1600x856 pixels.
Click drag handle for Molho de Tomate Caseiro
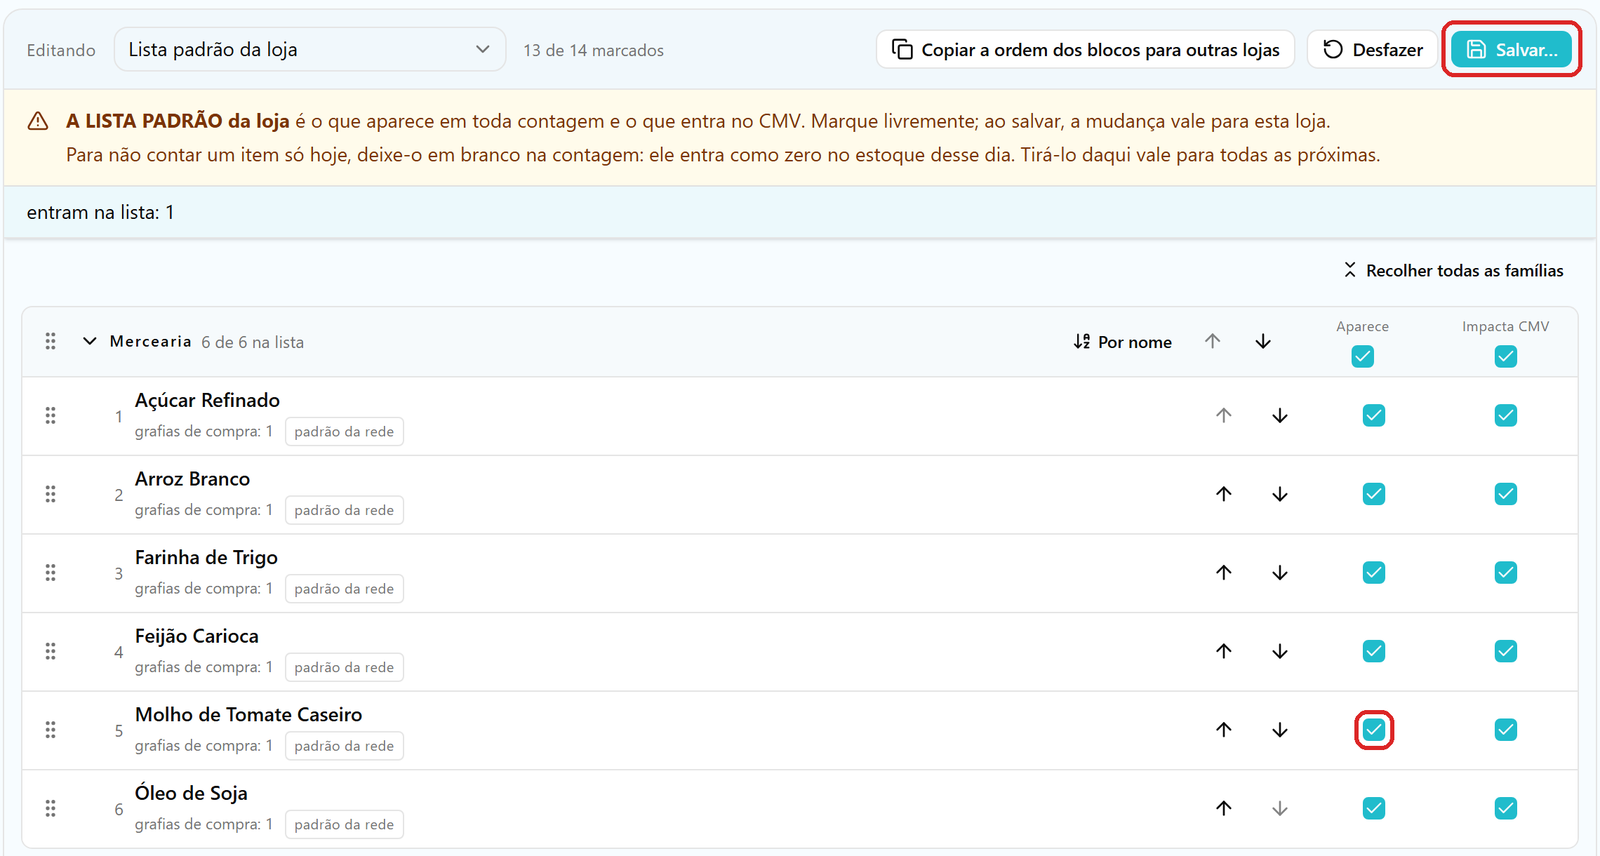pos(50,730)
